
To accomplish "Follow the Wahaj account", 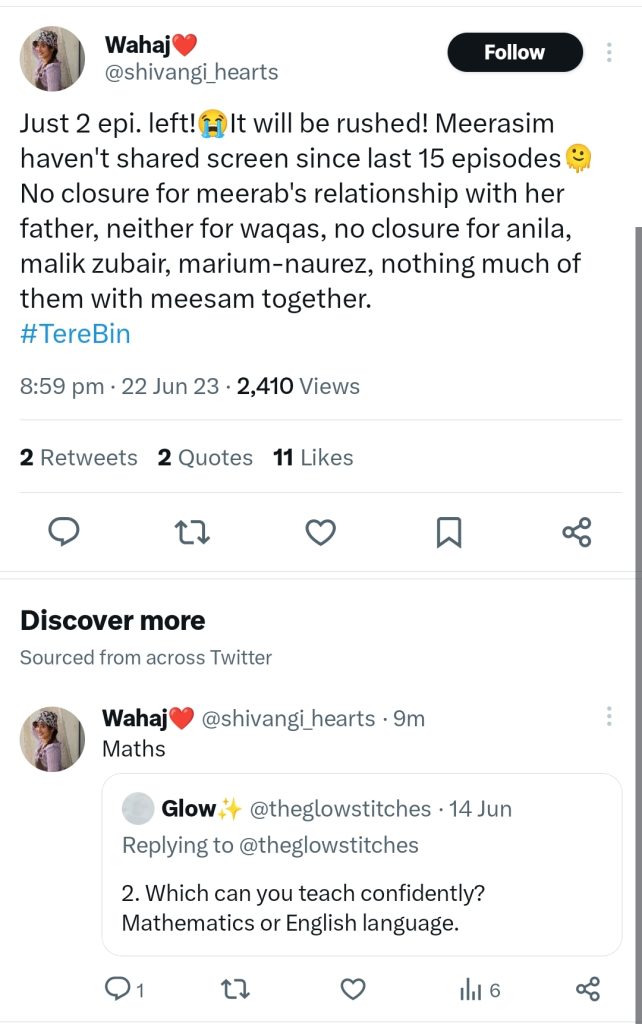I will point(514,52).
